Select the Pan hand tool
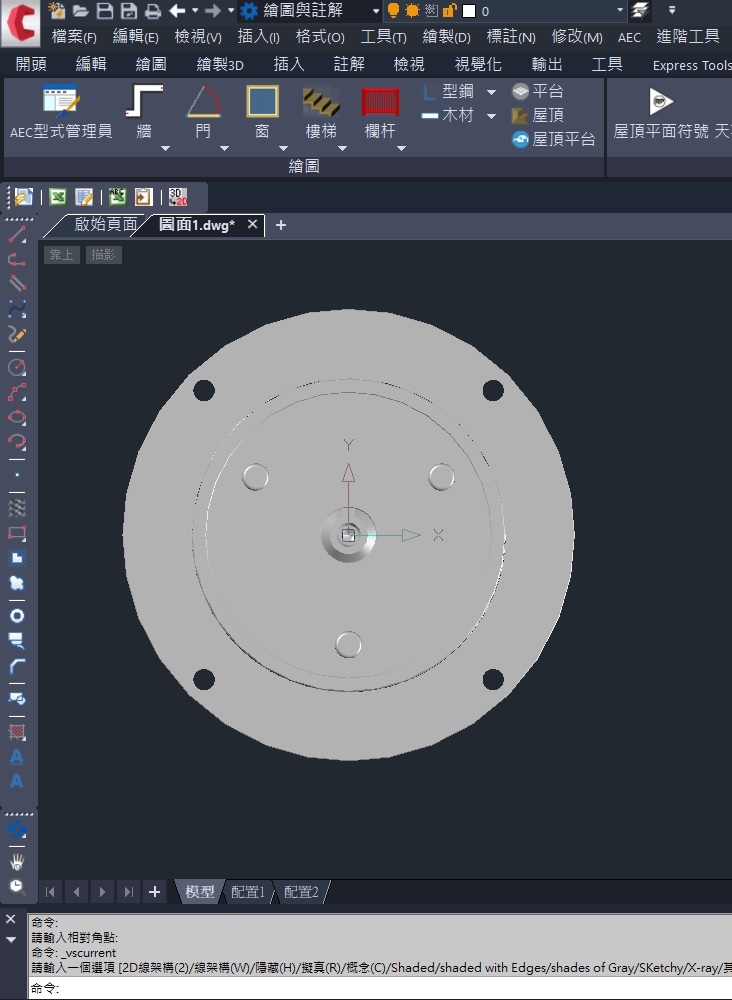 coord(17,862)
